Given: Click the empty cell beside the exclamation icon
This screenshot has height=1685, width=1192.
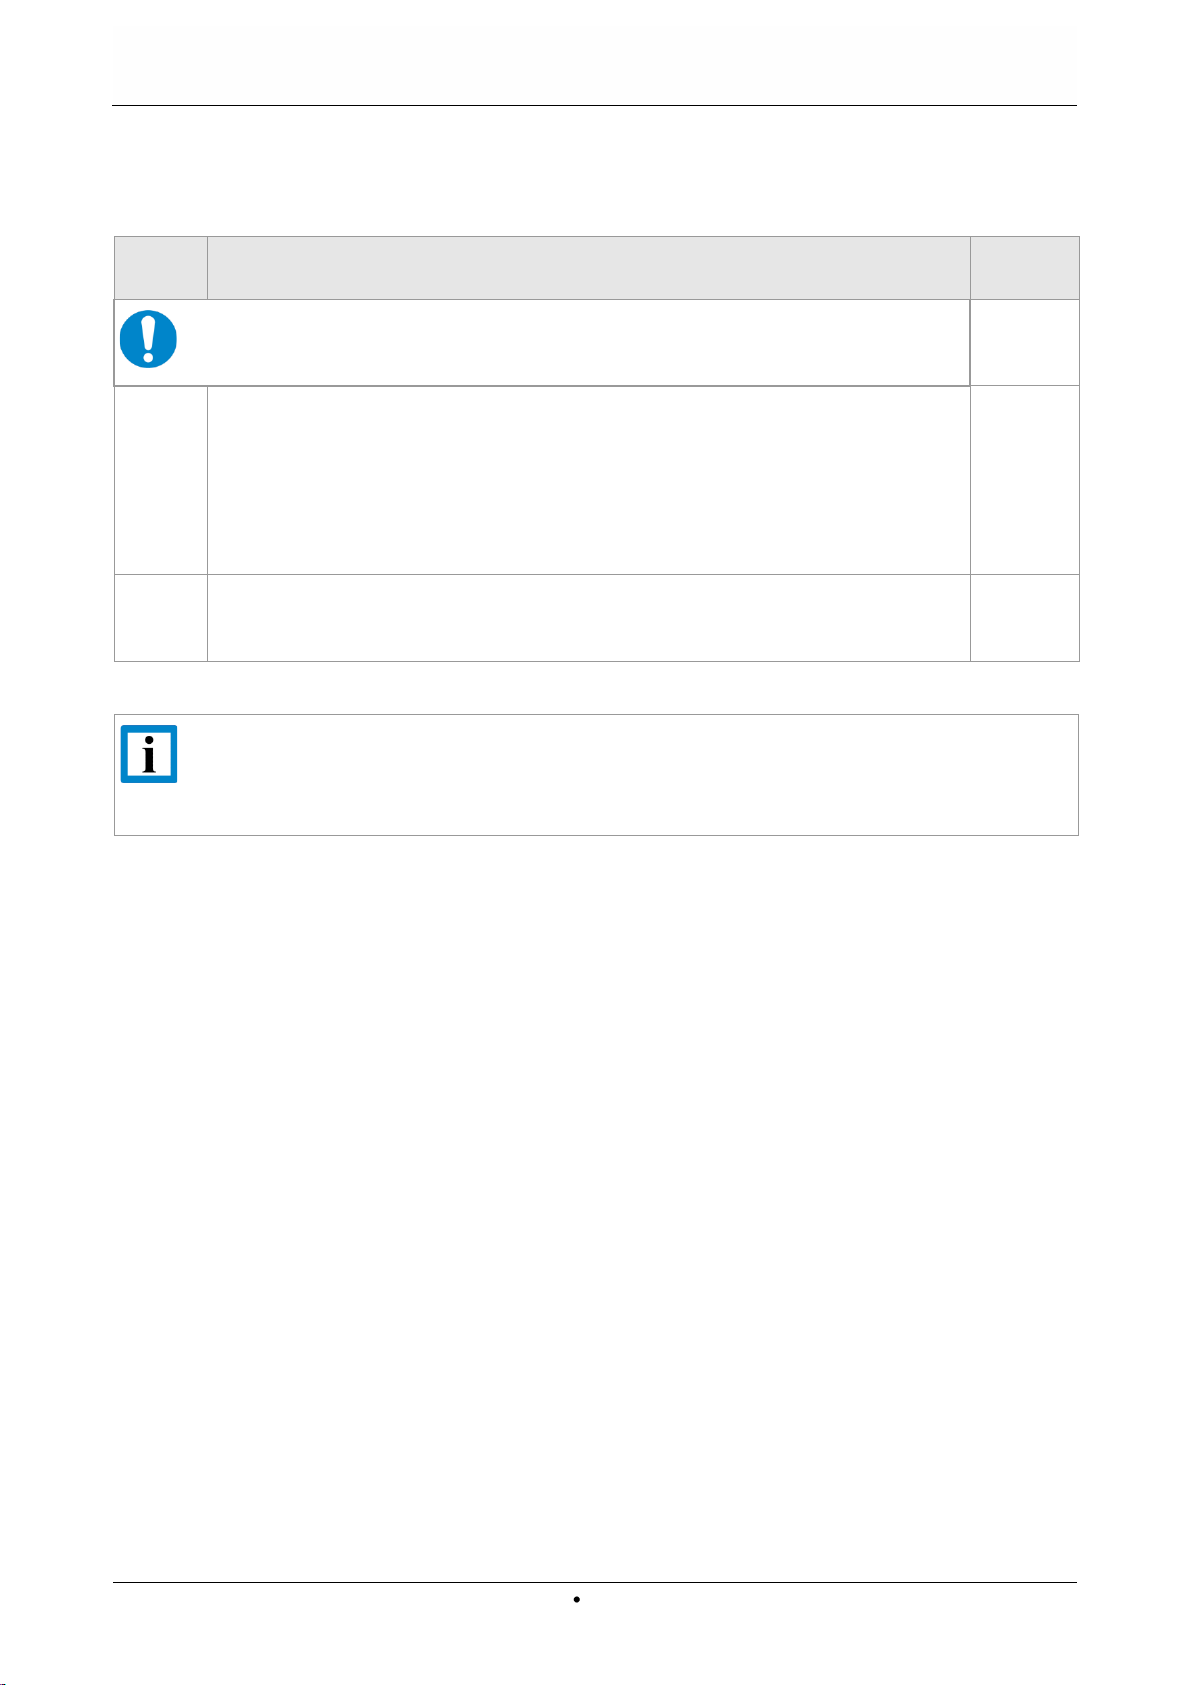Looking at the screenshot, I should click(575, 342).
